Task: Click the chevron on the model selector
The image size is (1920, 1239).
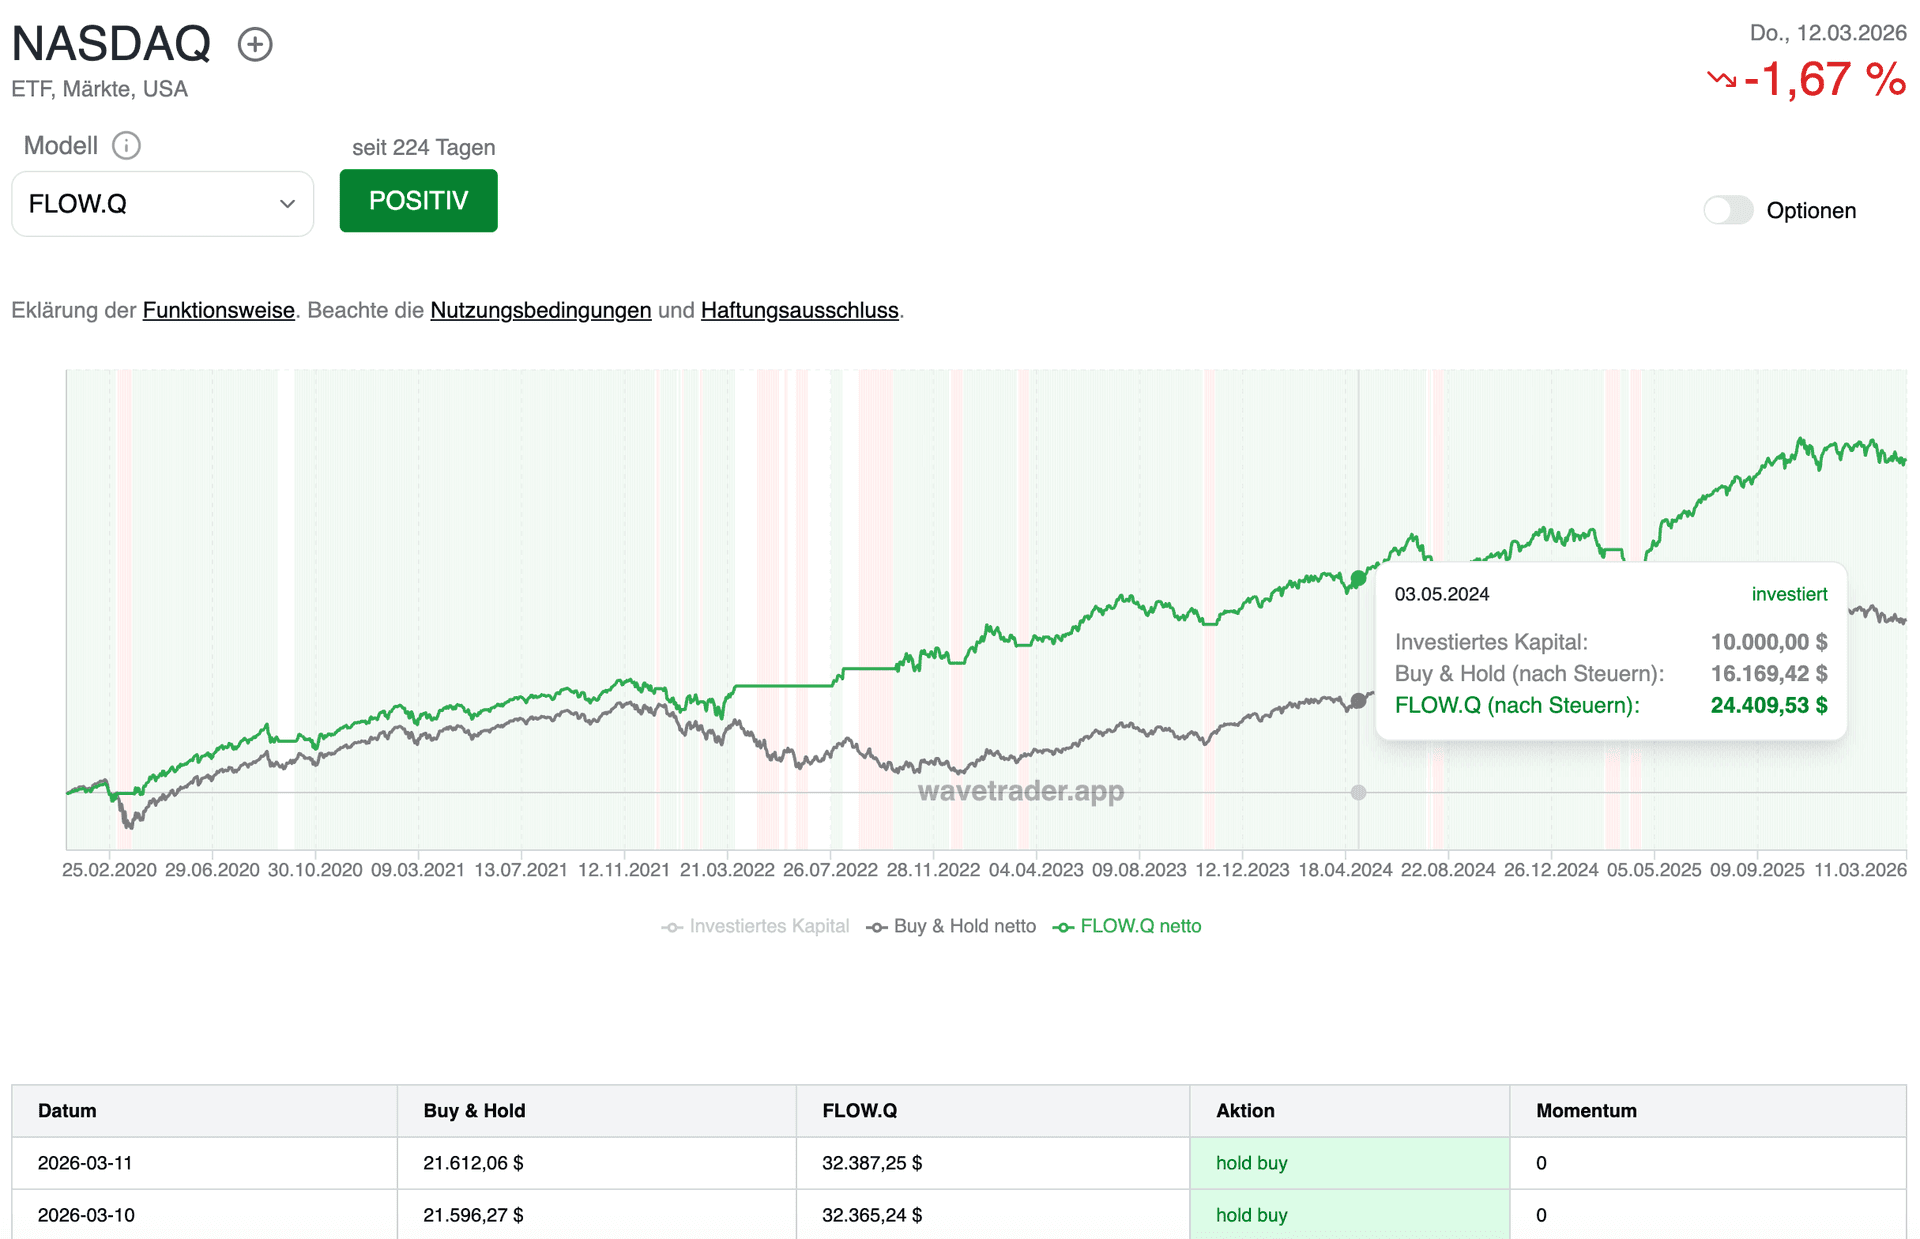Action: point(289,203)
